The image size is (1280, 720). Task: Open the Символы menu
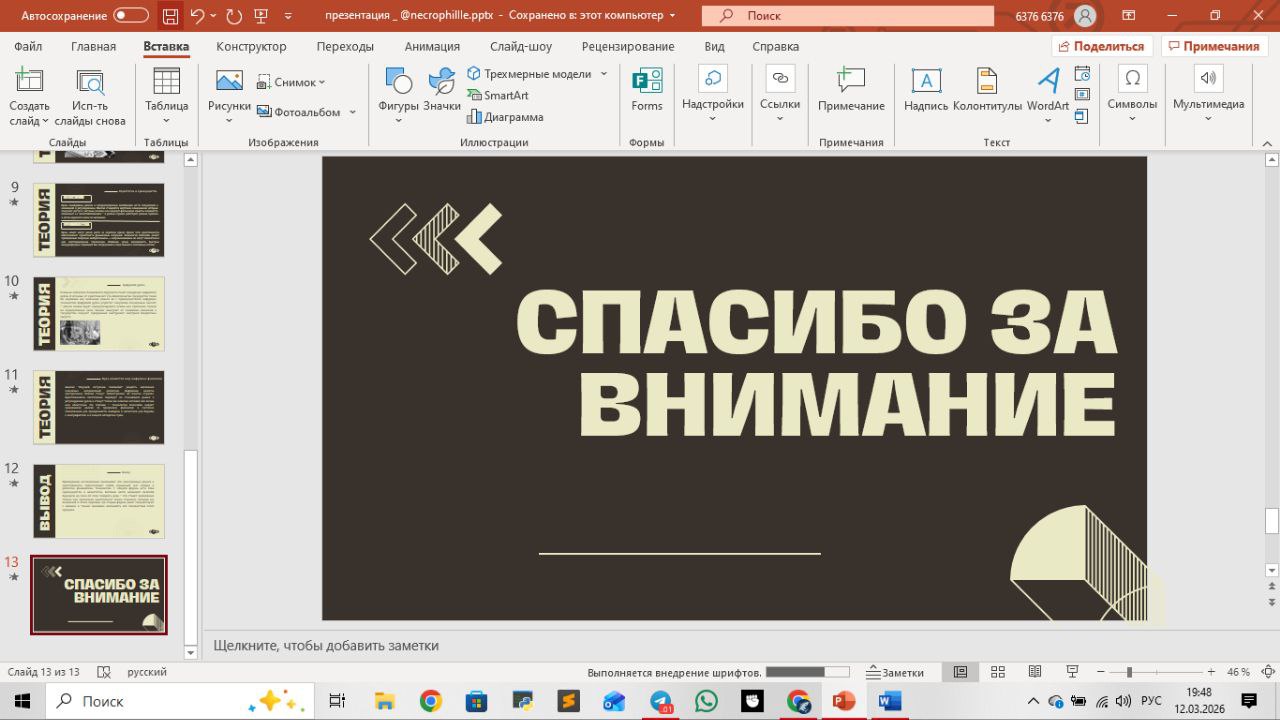click(x=1132, y=95)
